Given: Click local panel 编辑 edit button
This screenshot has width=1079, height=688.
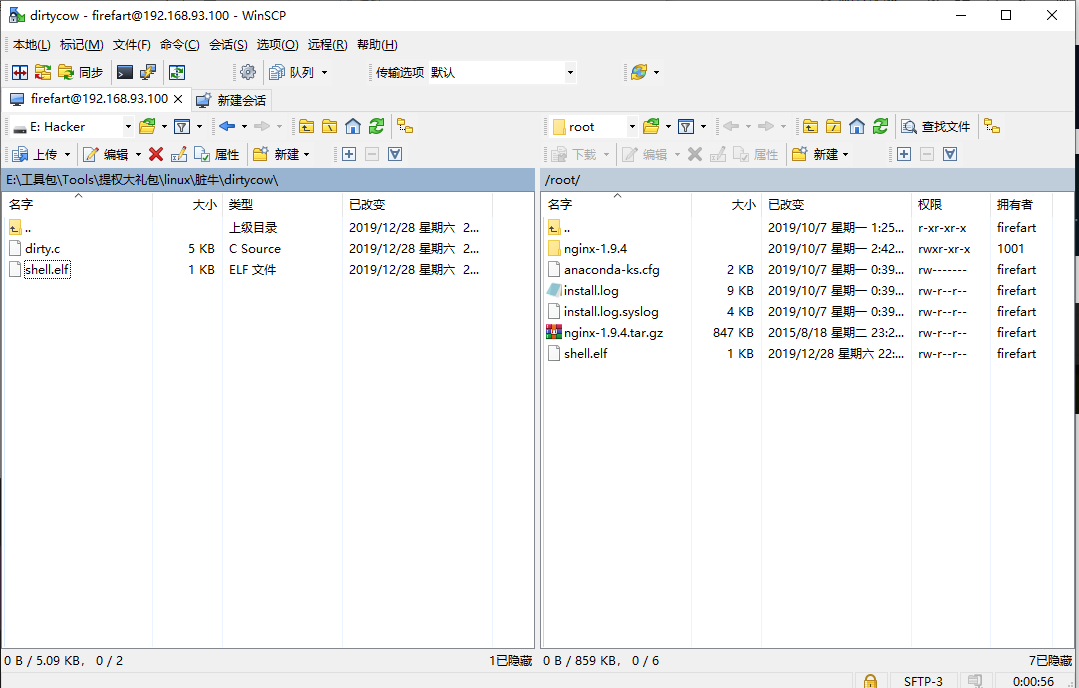Looking at the screenshot, I should [106, 155].
